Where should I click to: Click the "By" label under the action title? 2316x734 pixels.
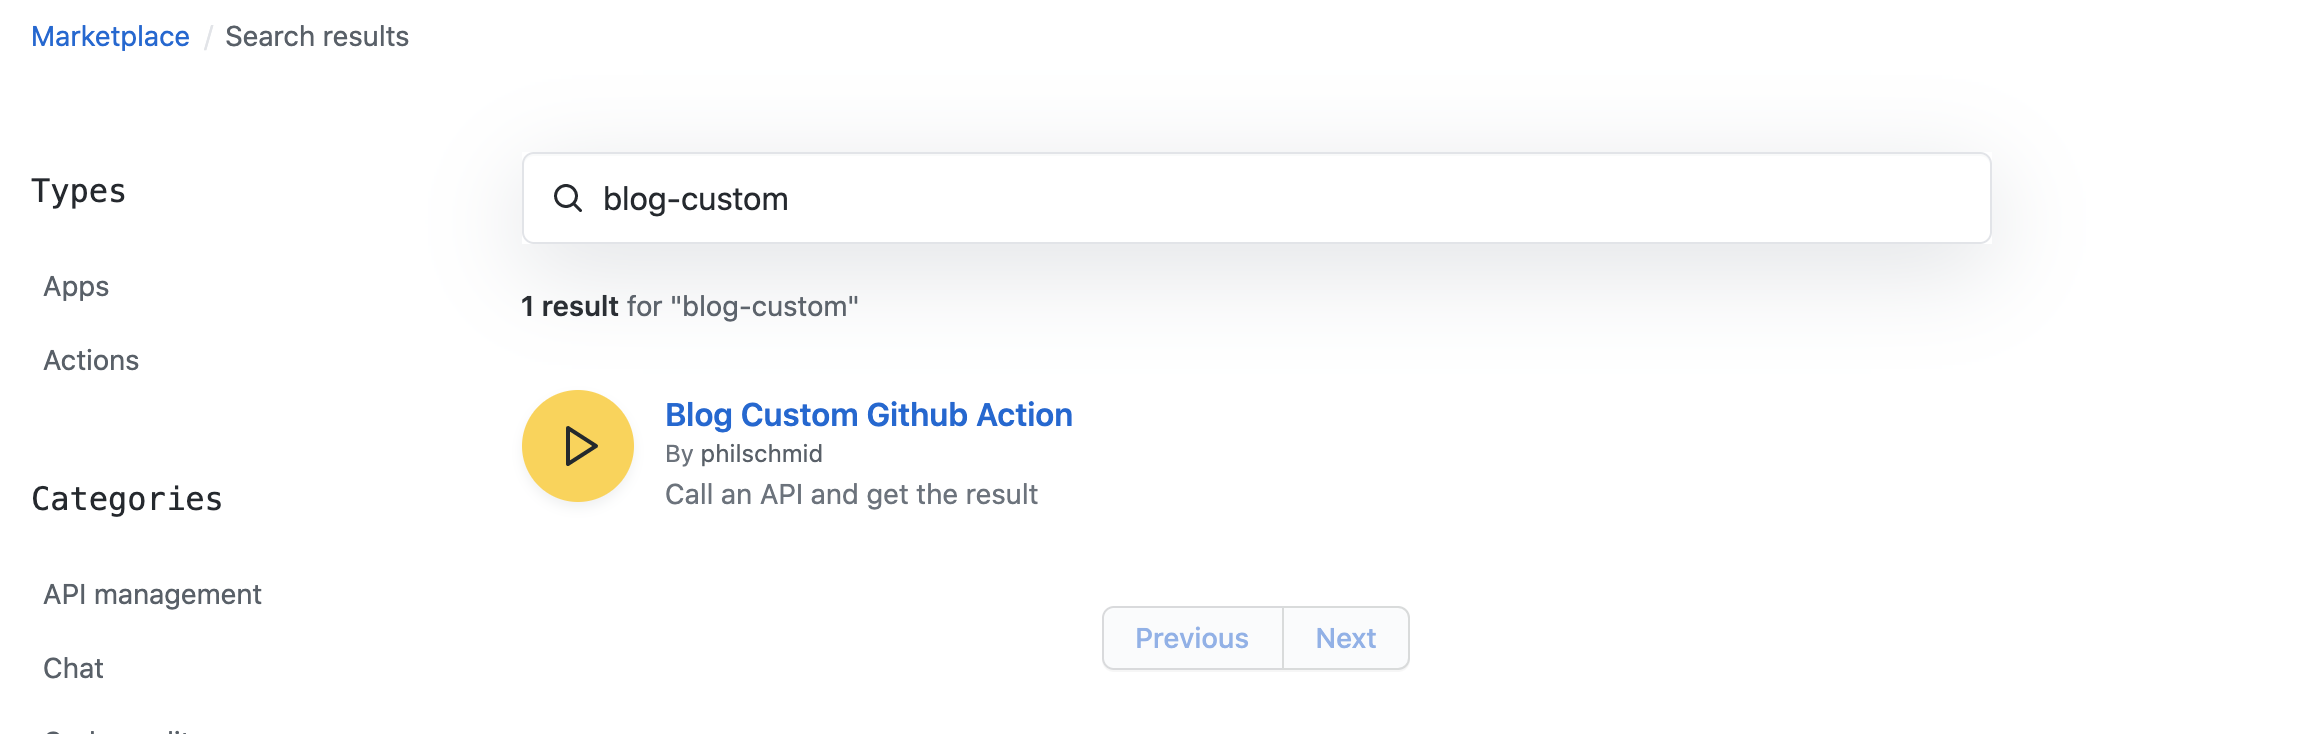(679, 454)
